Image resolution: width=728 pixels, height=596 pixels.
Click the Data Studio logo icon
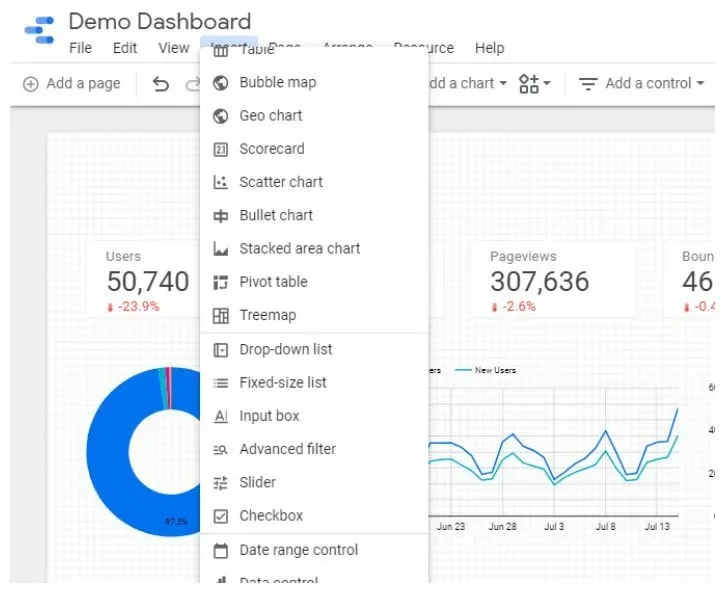(x=39, y=30)
